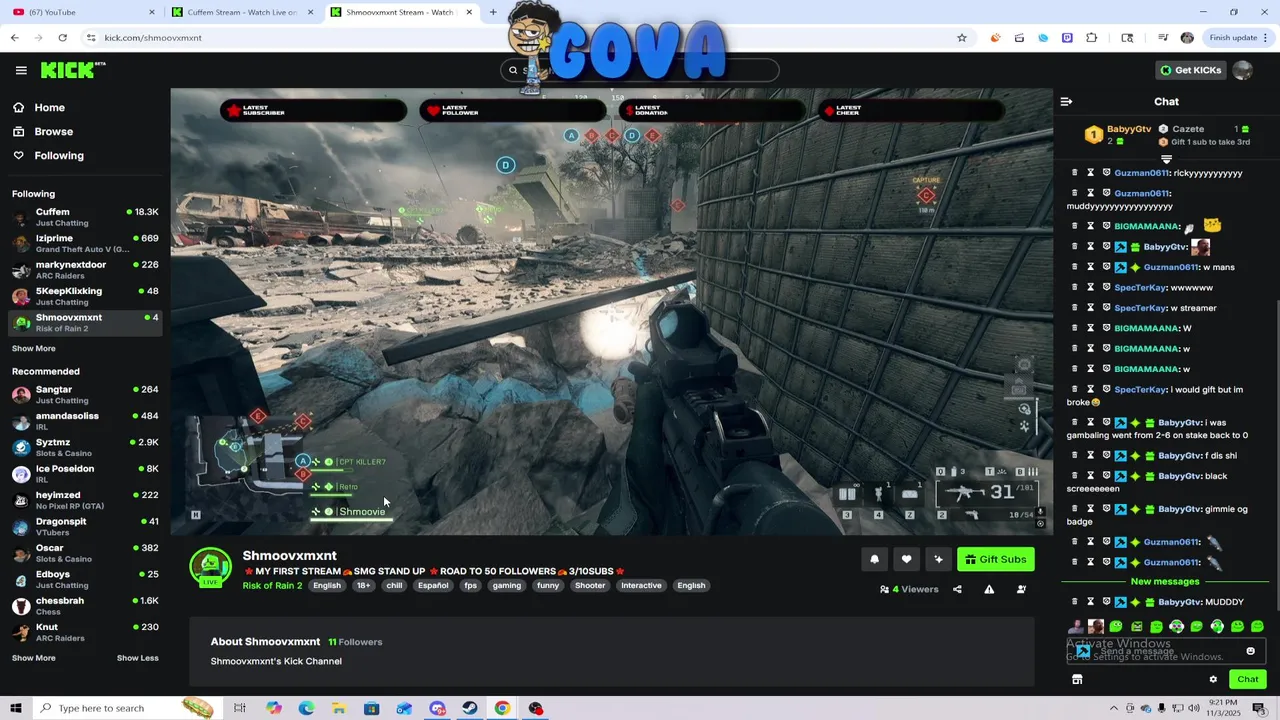The width and height of the screenshot is (1280, 720).
Task: Bookmark this page with the star icon
Action: point(962,38)
